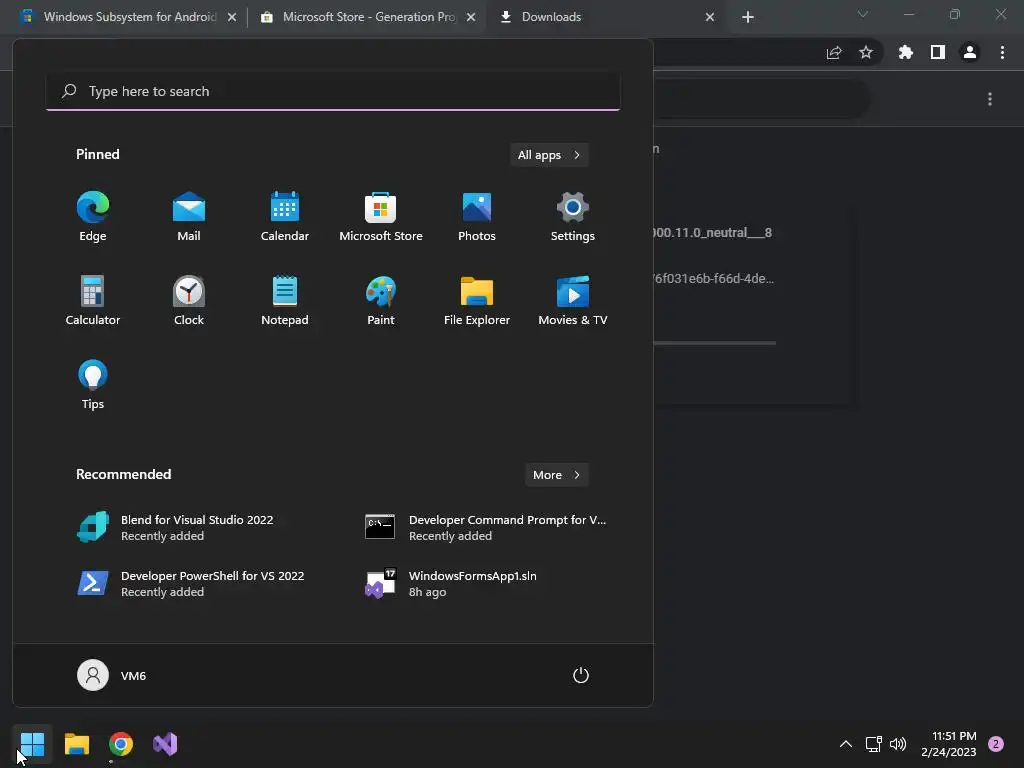
Task: Click the Start button on taskbar
Action: pos(33,744)
